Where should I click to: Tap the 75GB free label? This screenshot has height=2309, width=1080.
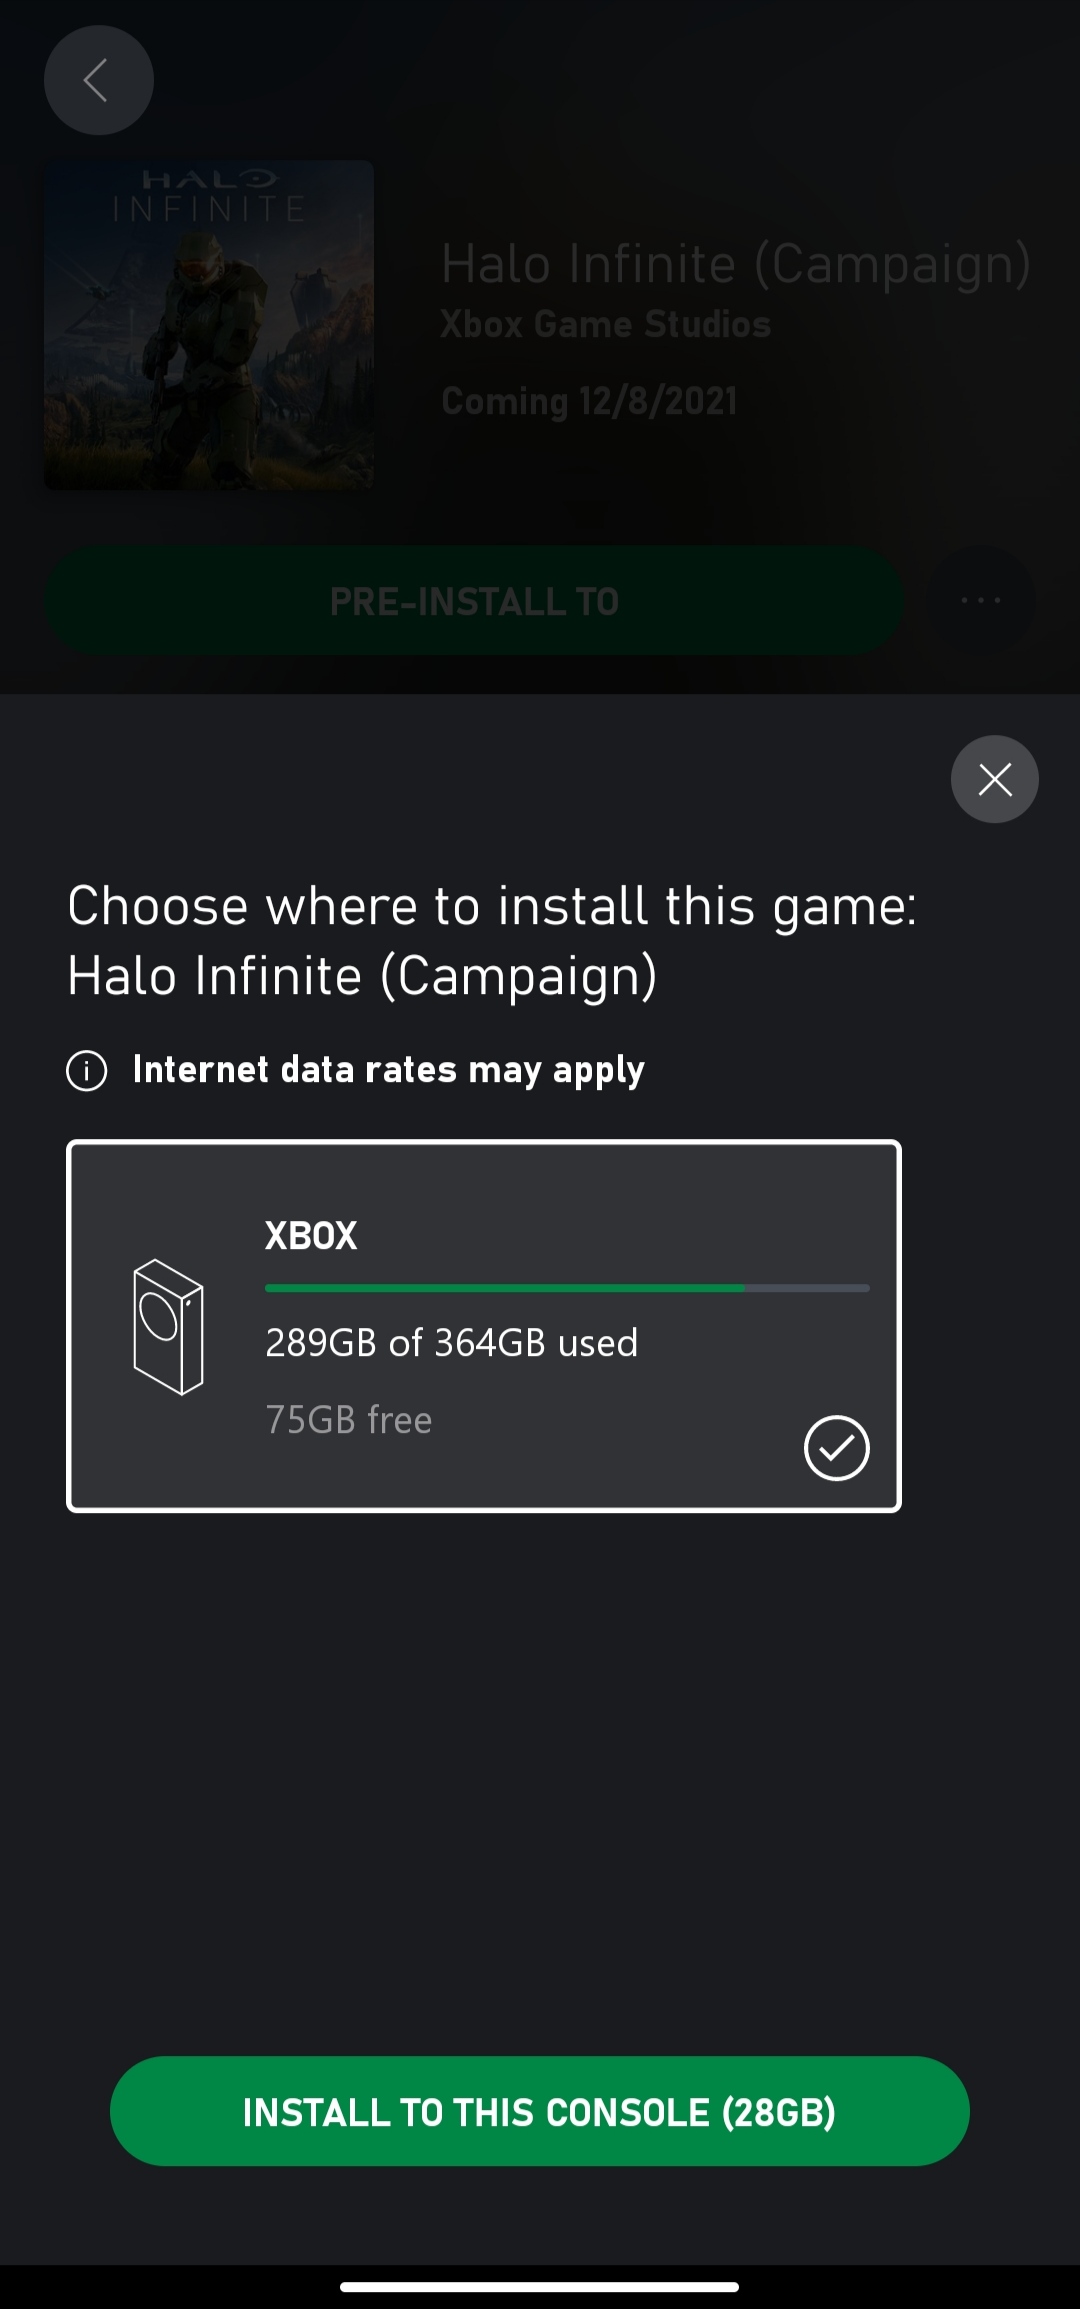coord(349,1419)
